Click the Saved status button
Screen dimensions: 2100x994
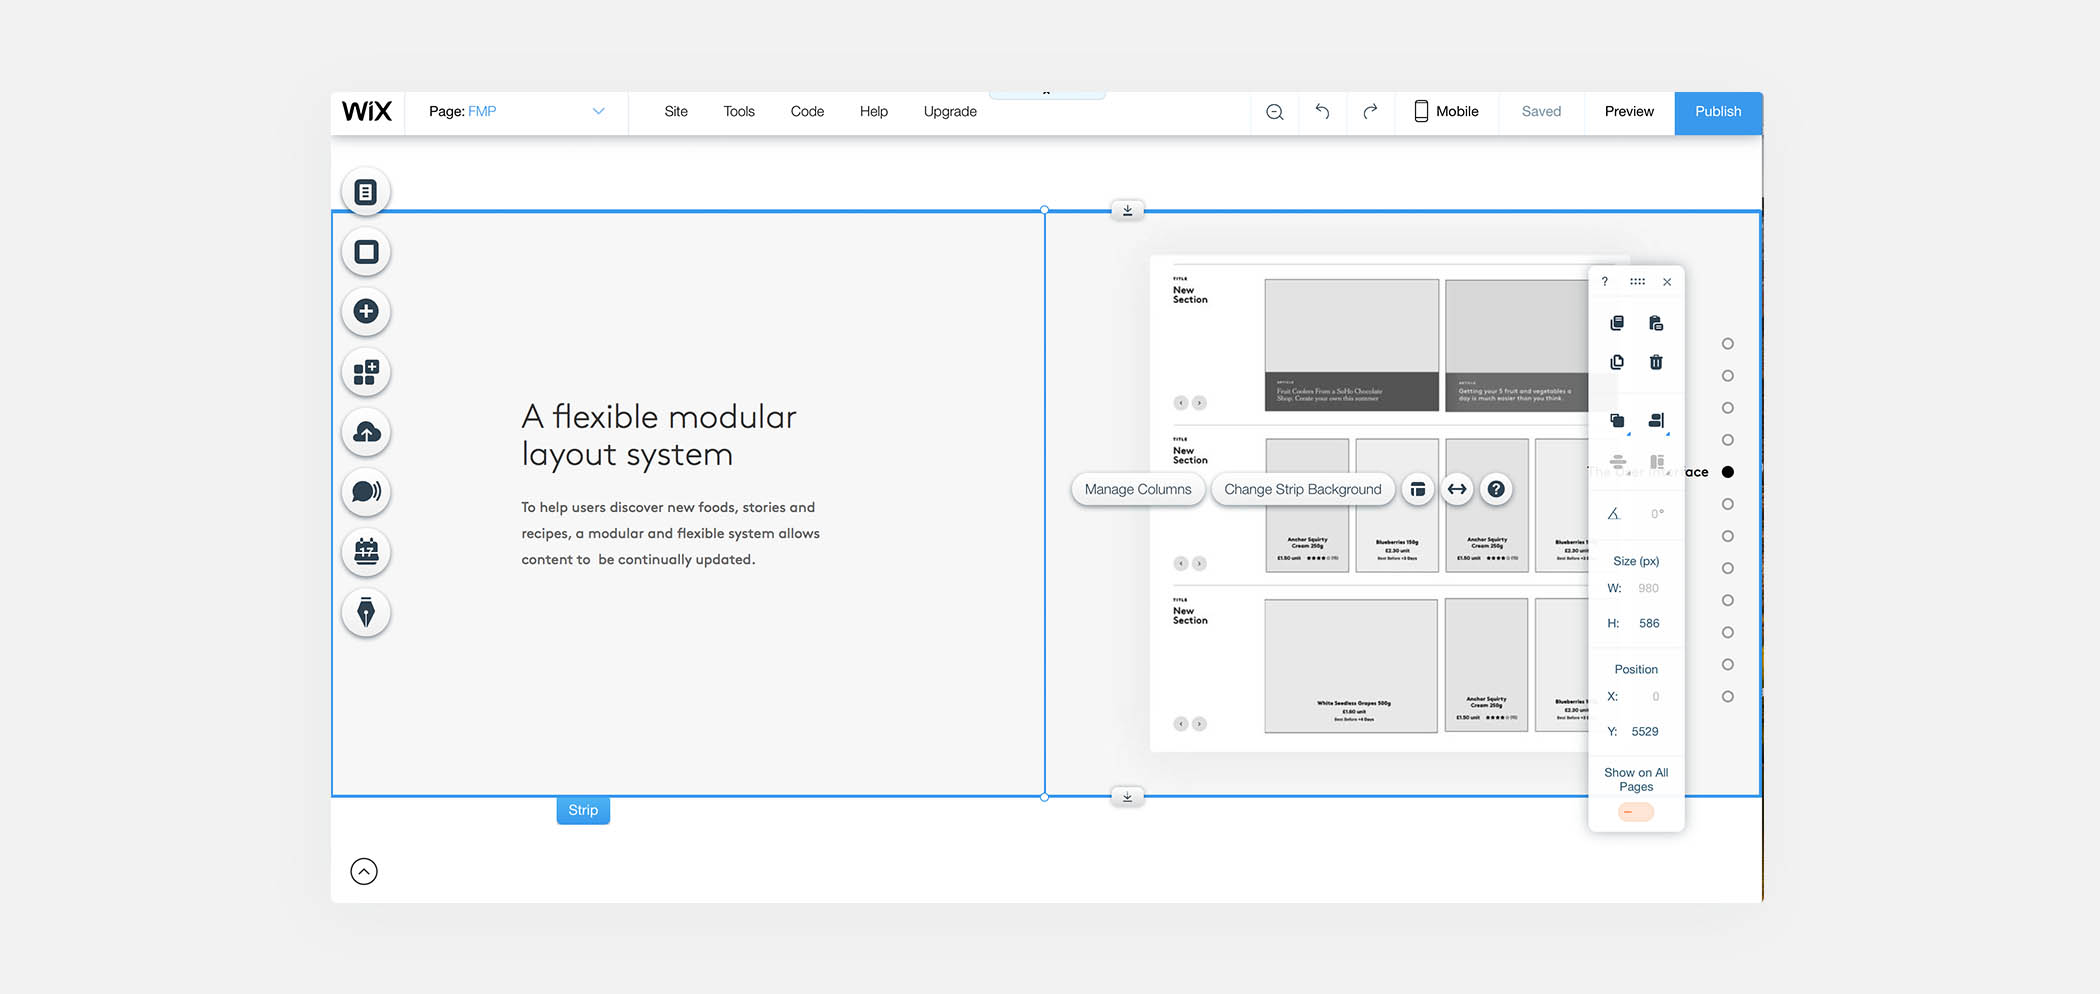coord(1541,111)
